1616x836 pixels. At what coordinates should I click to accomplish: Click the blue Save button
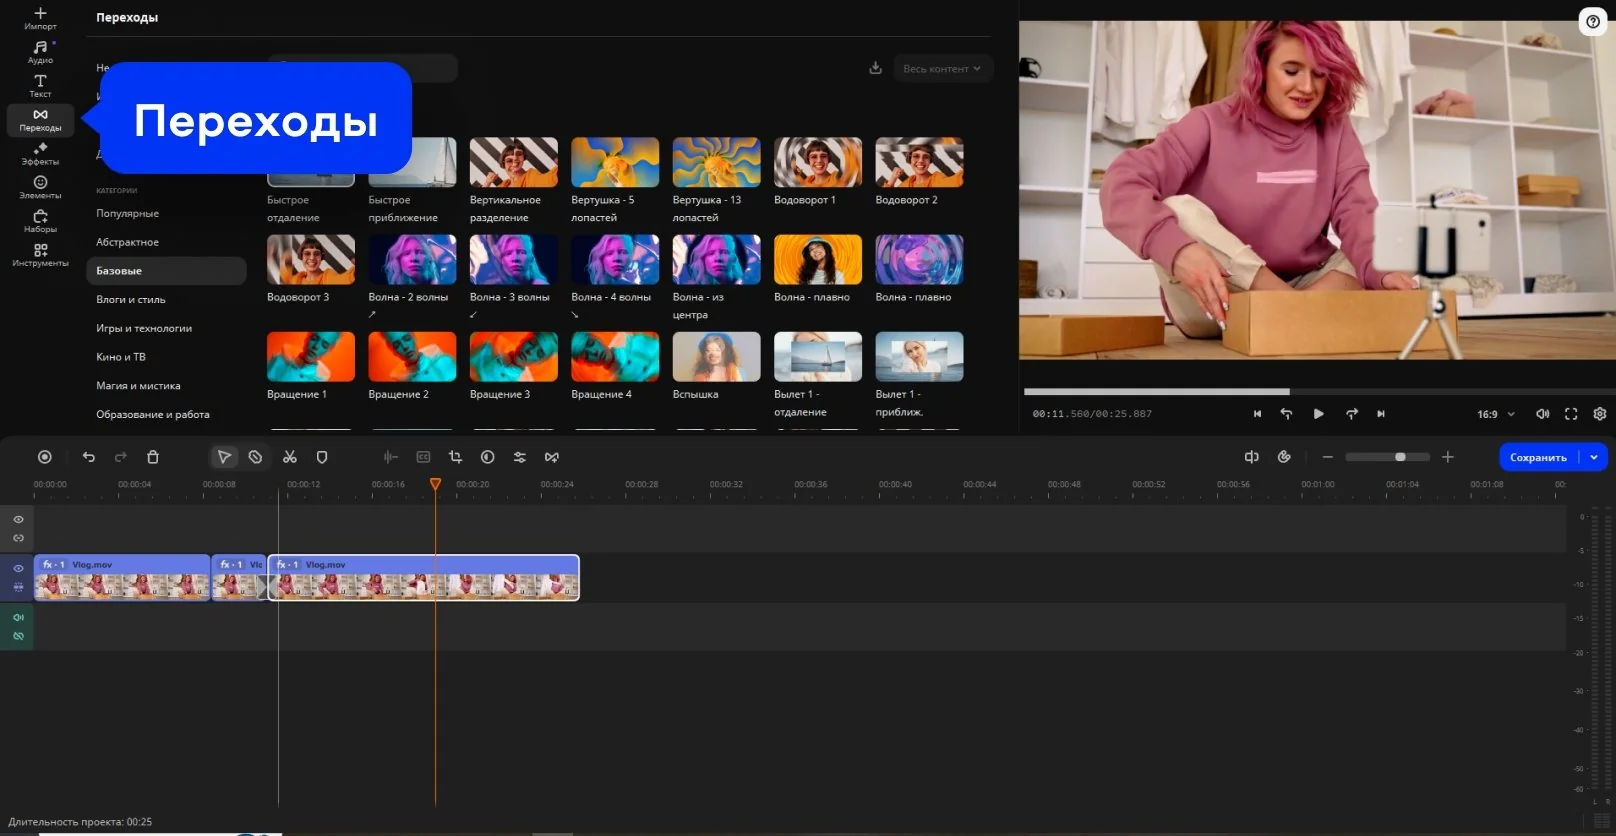click(x=1538, y=457)
